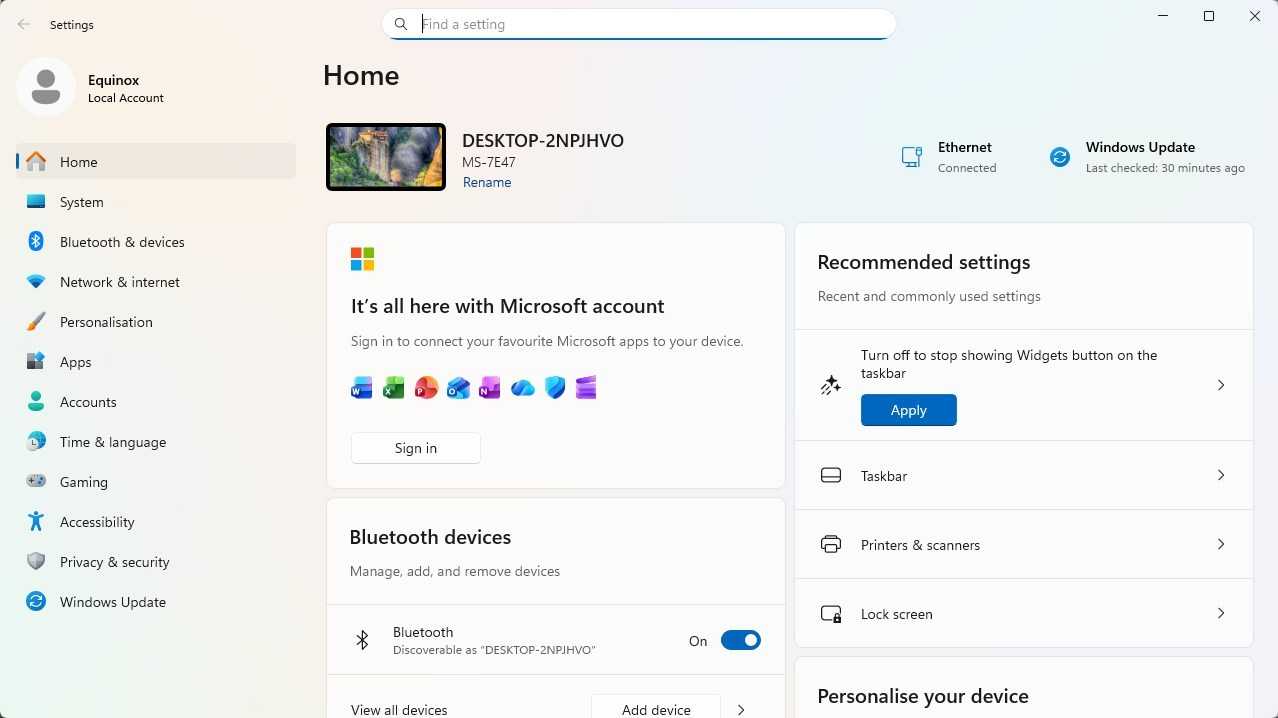Go back with the back arrow

[x=24, y=24]
